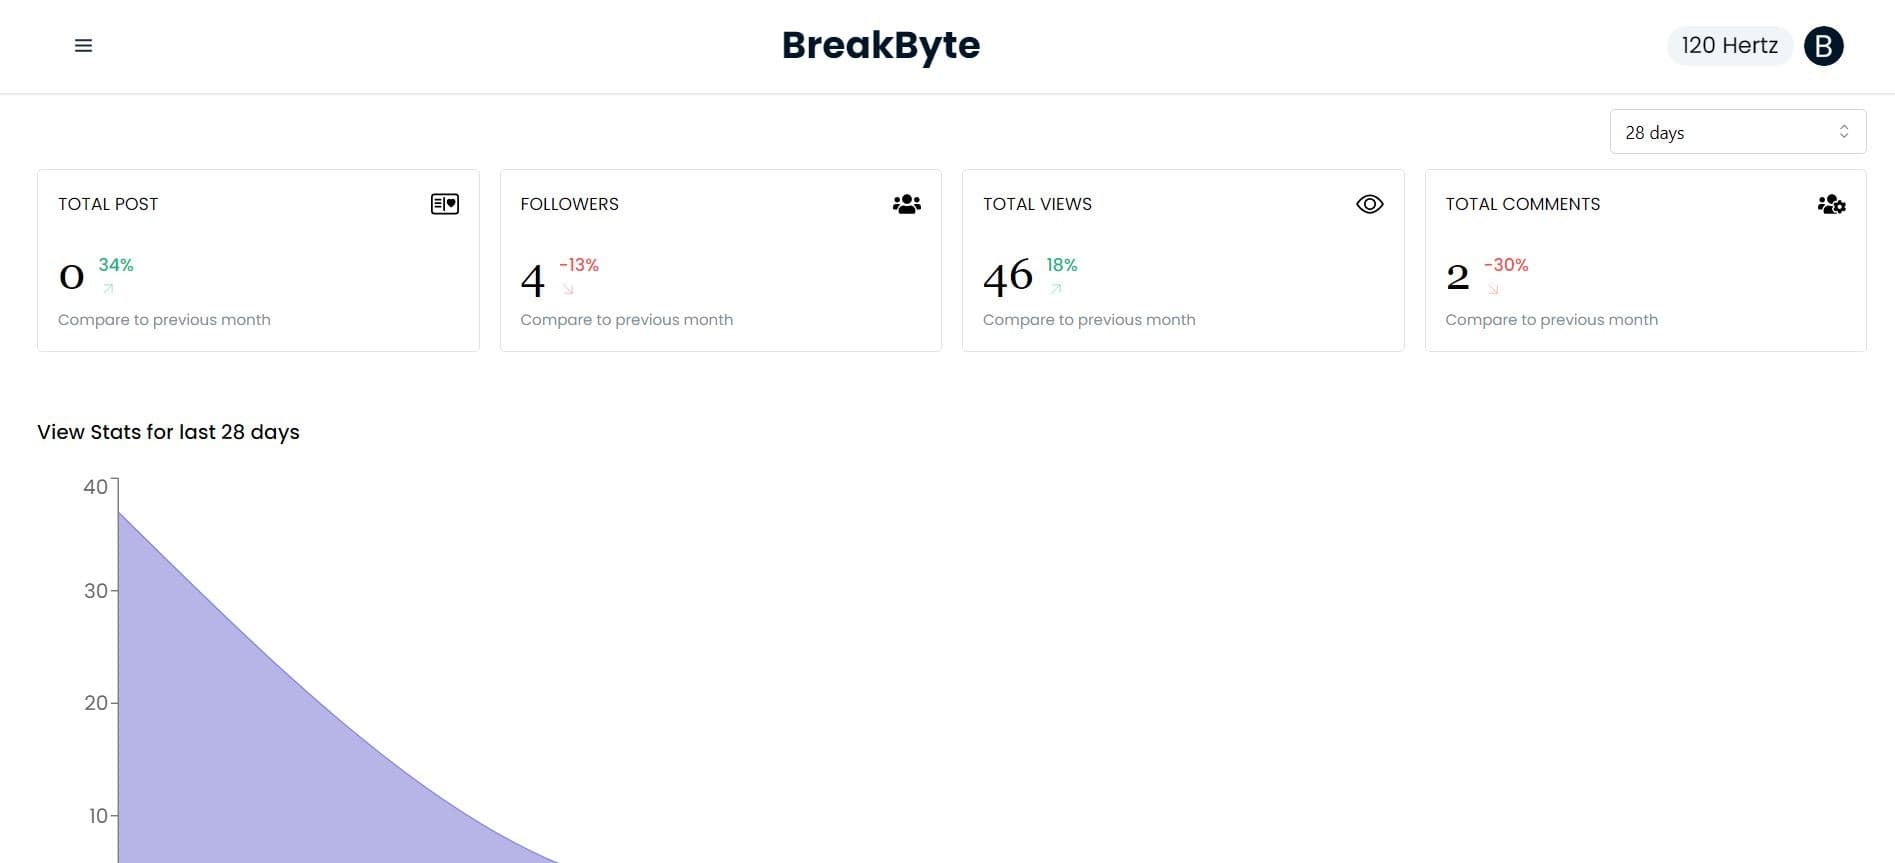
Task: Click the 120 Hertz username badge
Action: (x=1730, y=46)
